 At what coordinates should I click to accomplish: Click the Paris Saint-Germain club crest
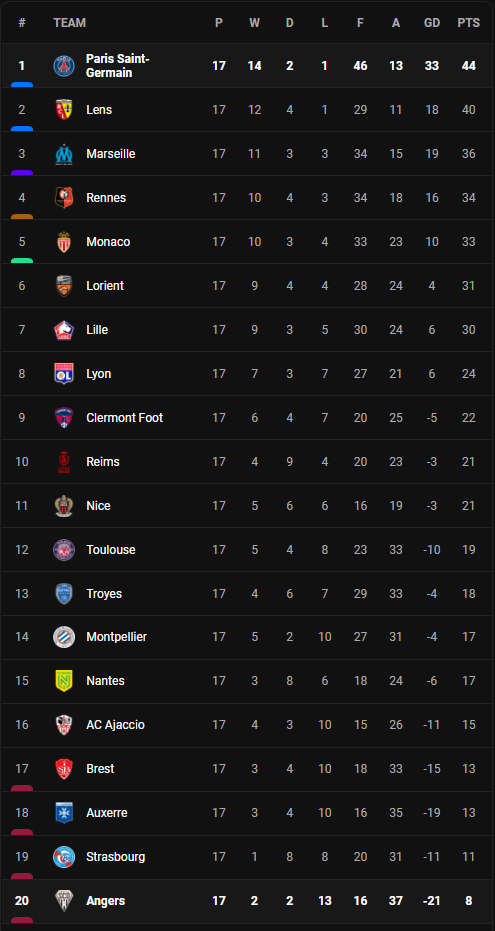point(64,66)
